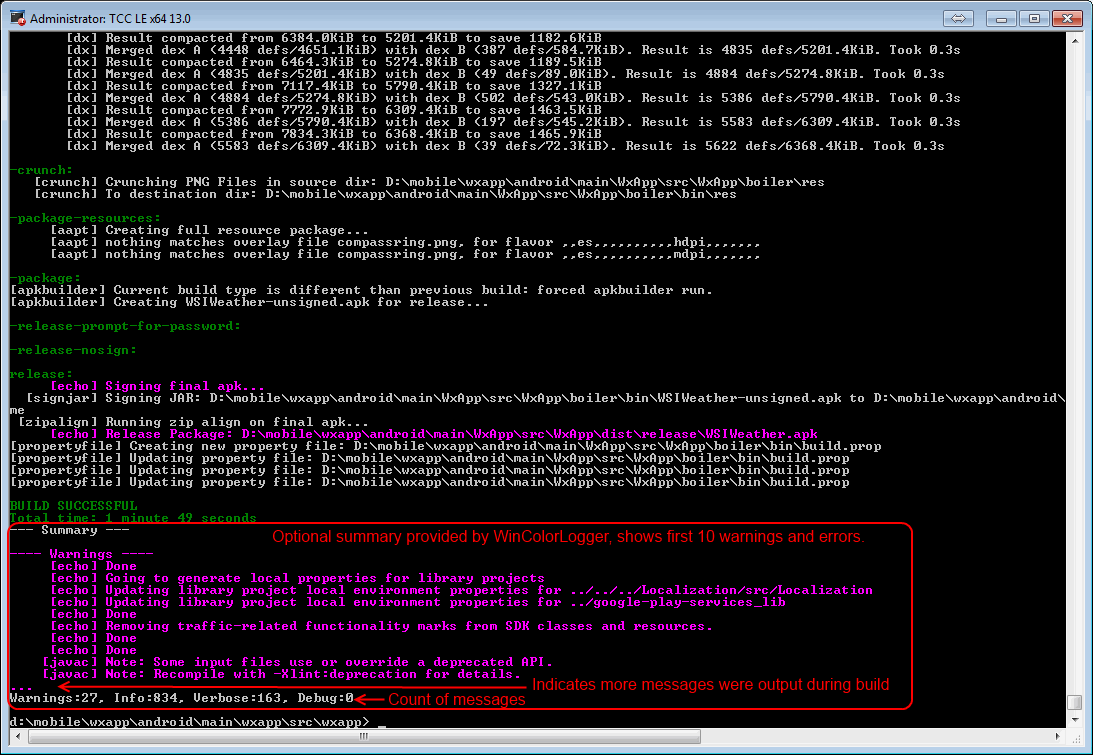
Task: Click the '-release-prompt-for-password:' label
Action: [125, 326]
